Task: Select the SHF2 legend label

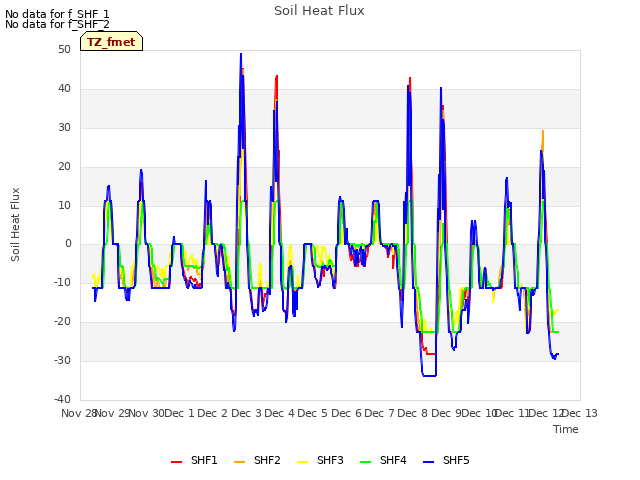Action: click(267, 460)
